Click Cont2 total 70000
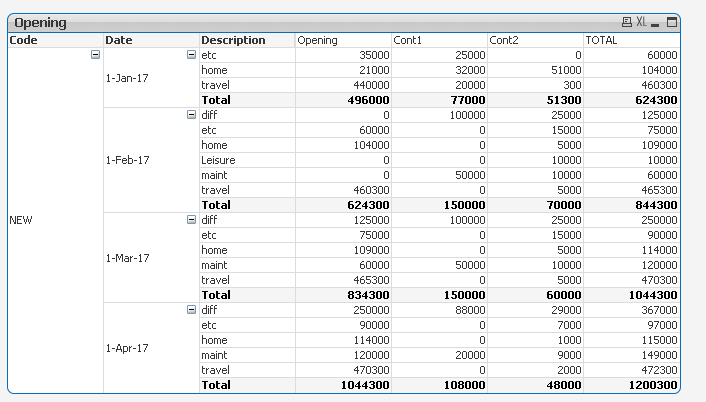This screenshot has height=402, width=706. 535,205
